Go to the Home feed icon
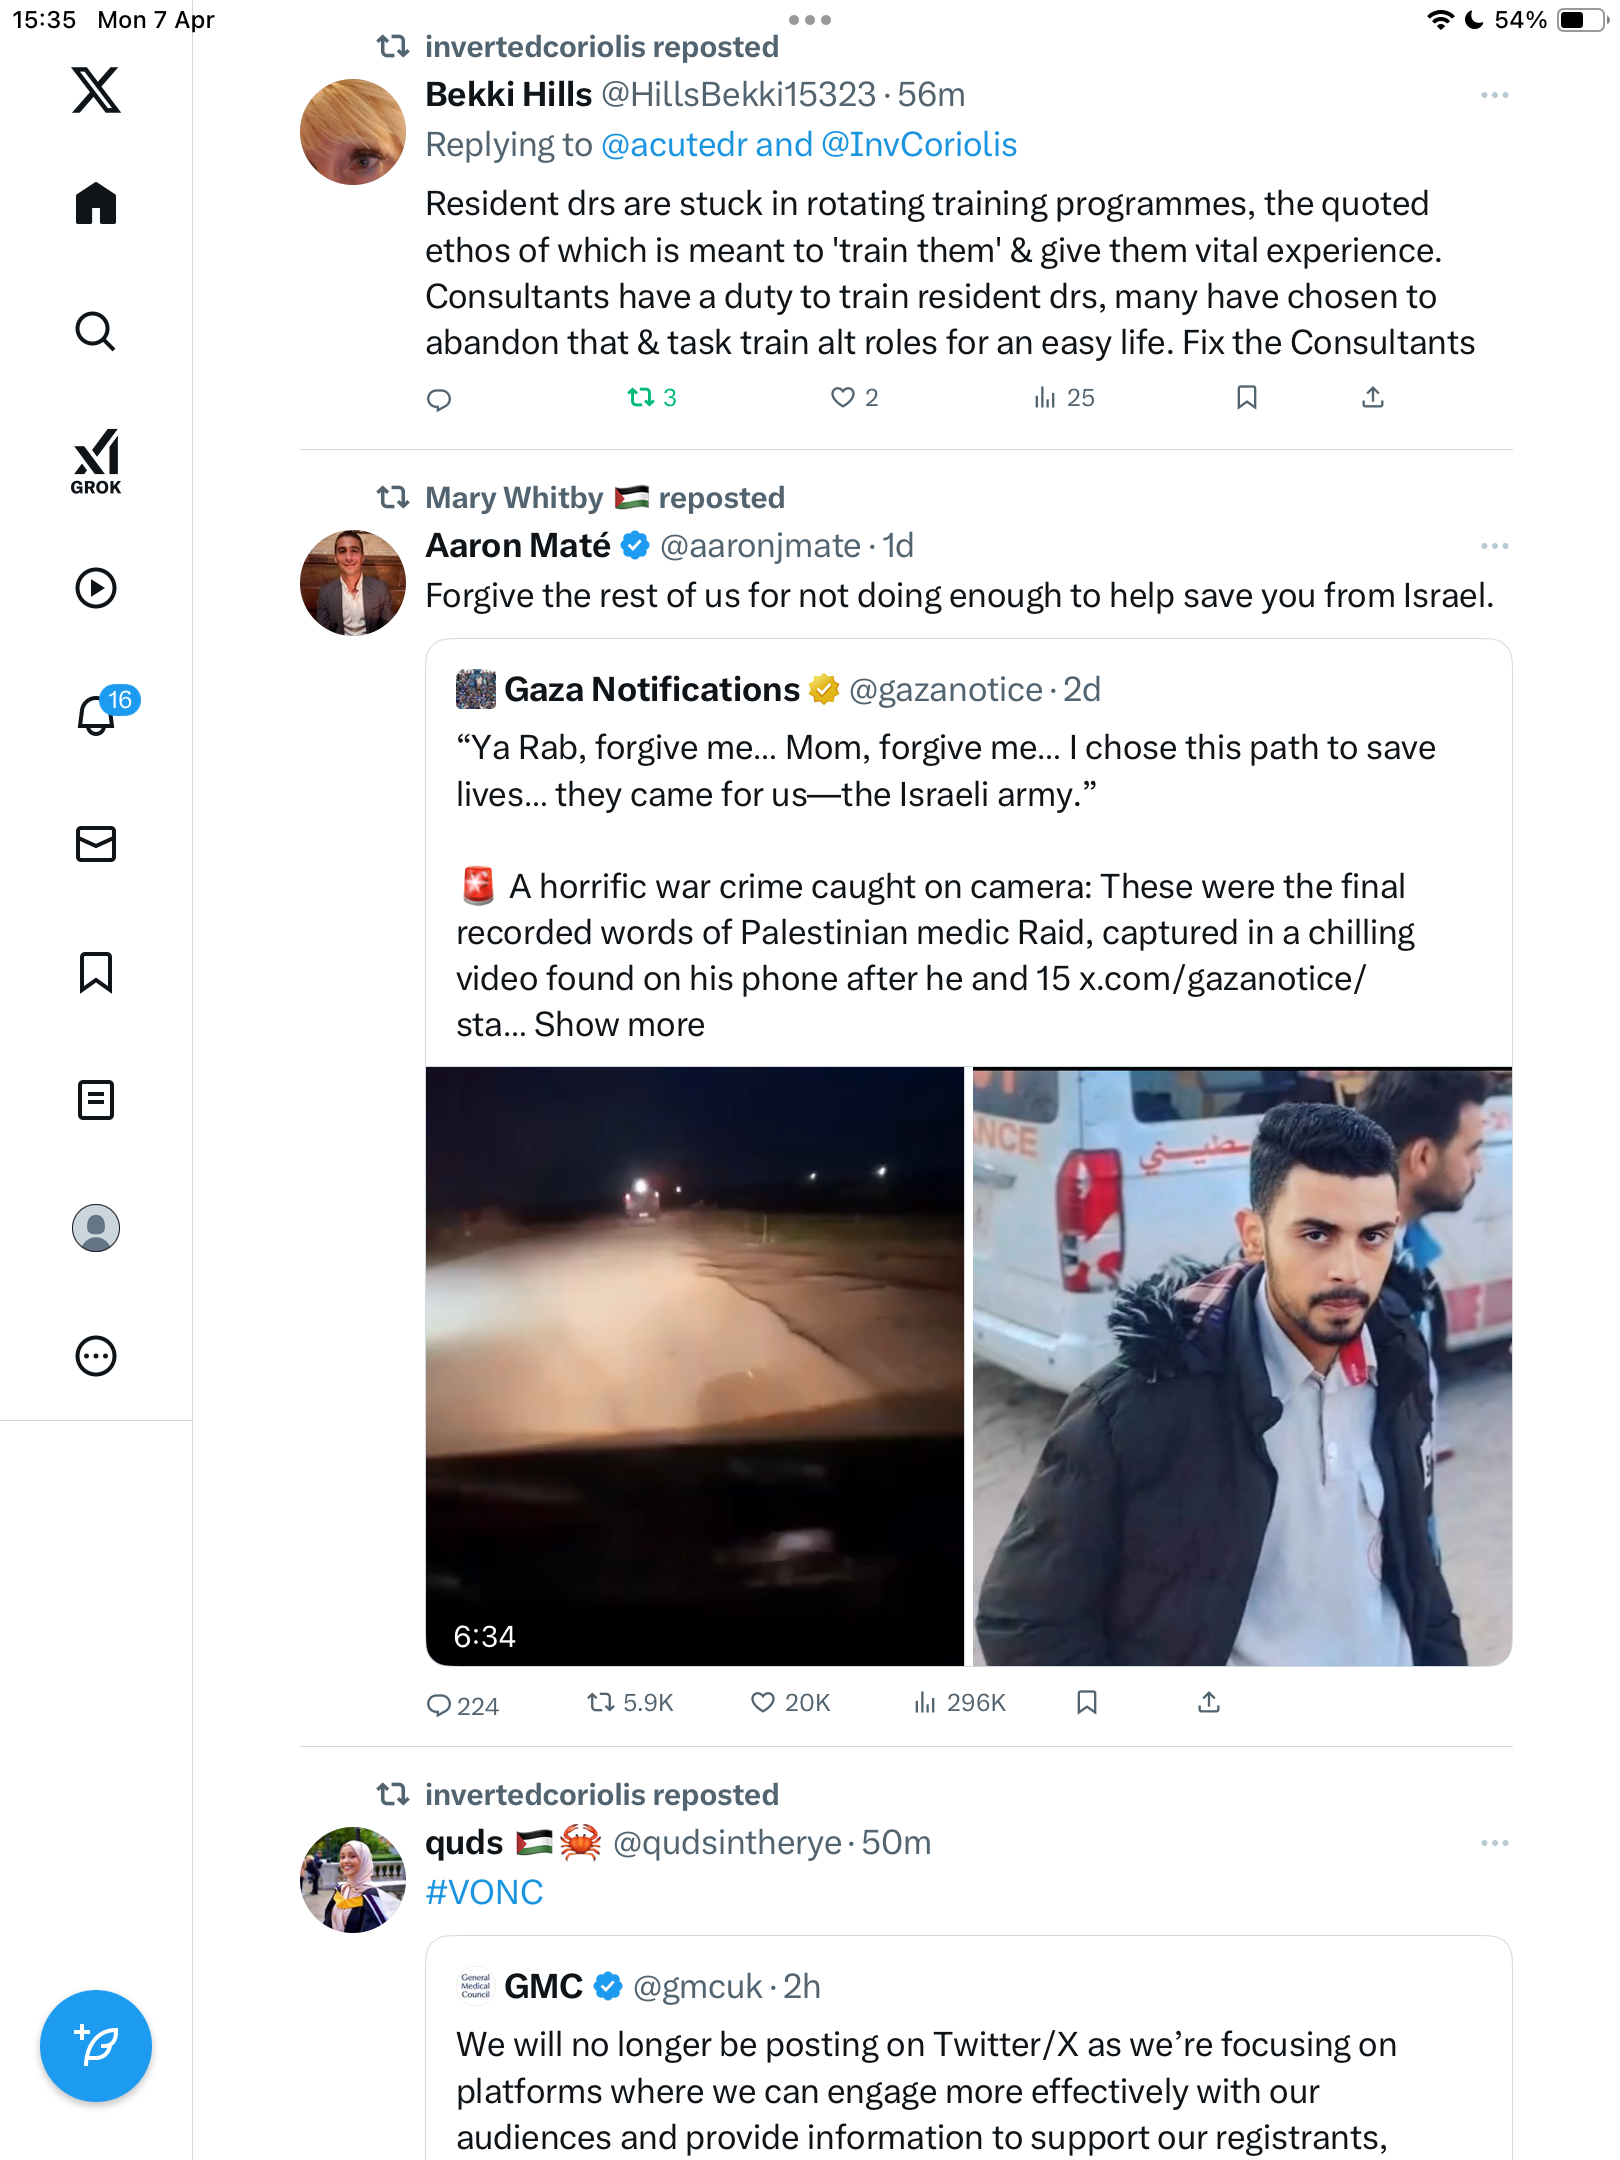Screen dimensions: 1620x2160 coord(96,203)
